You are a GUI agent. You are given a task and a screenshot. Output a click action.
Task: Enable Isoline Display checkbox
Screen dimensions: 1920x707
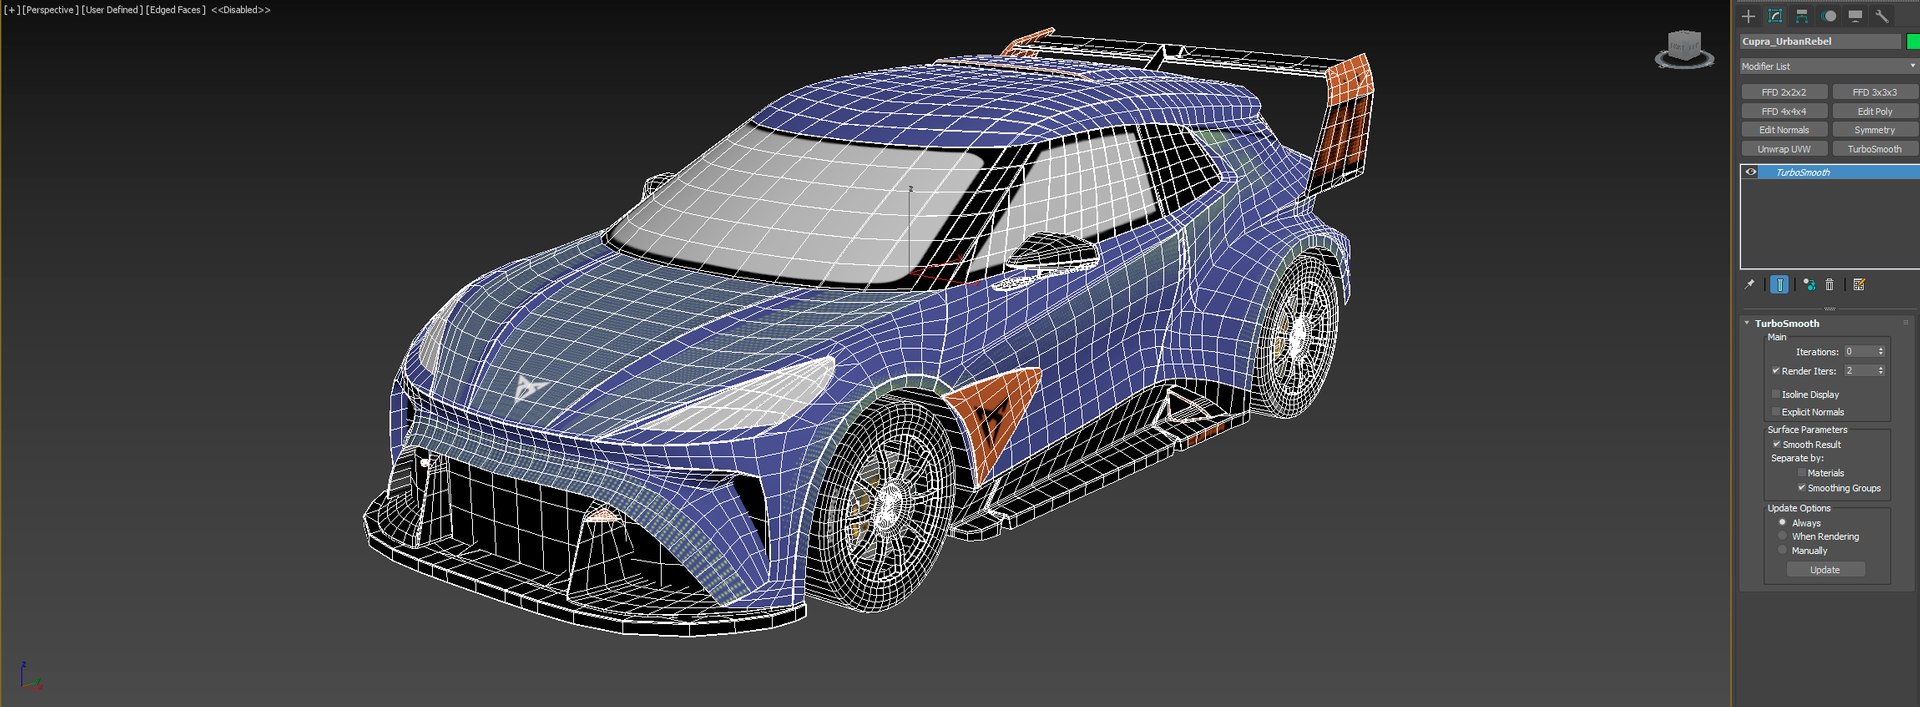coord(1776,394)
